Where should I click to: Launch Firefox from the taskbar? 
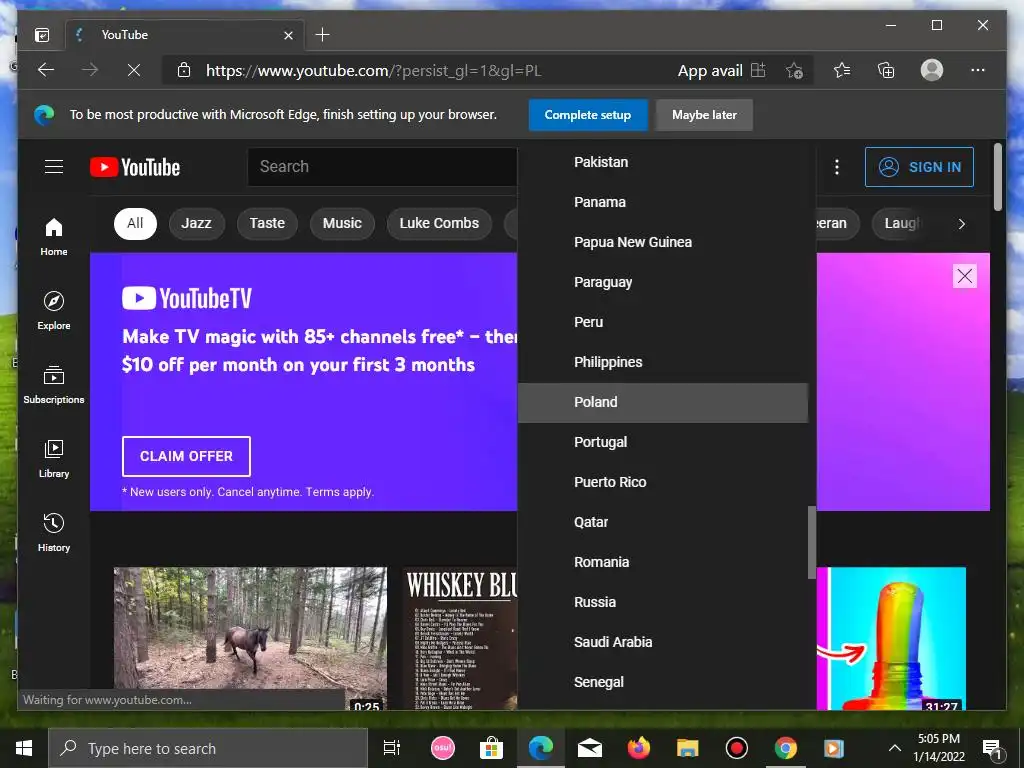tap(639, 748)
